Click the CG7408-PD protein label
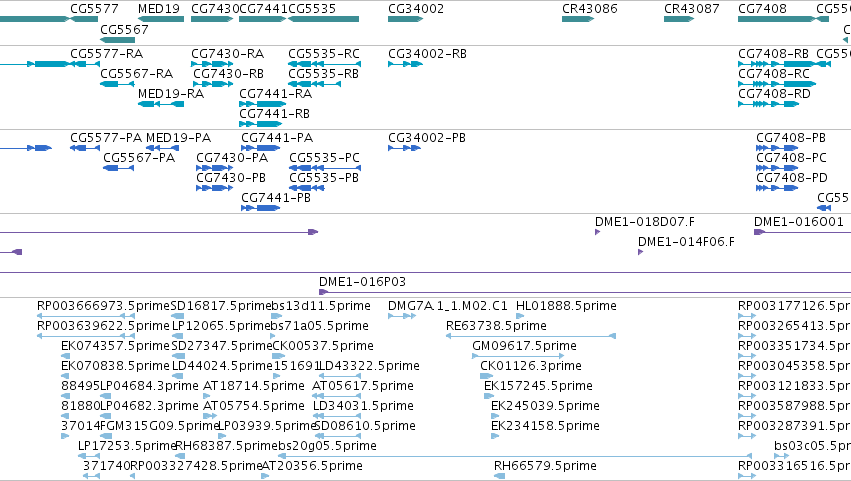This screenshot has height=481, width=851. click(792, 178)
